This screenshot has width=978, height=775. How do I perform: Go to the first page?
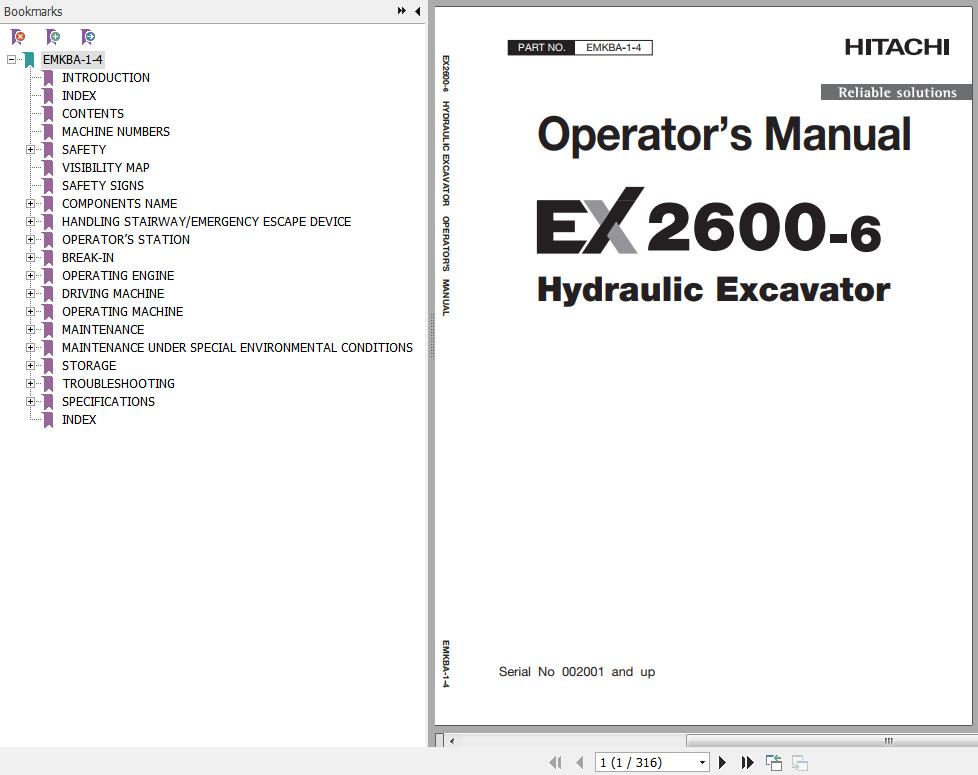(555, 763)
